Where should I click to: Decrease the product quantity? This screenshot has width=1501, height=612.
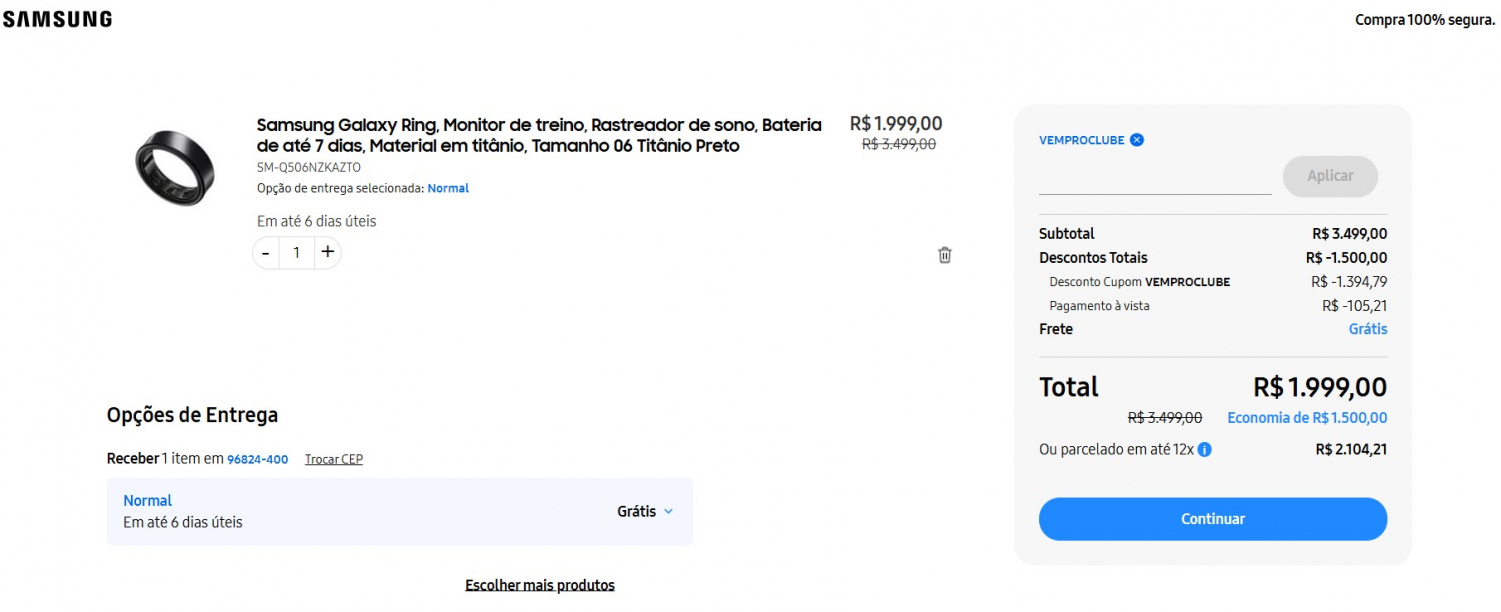(265, 253)
